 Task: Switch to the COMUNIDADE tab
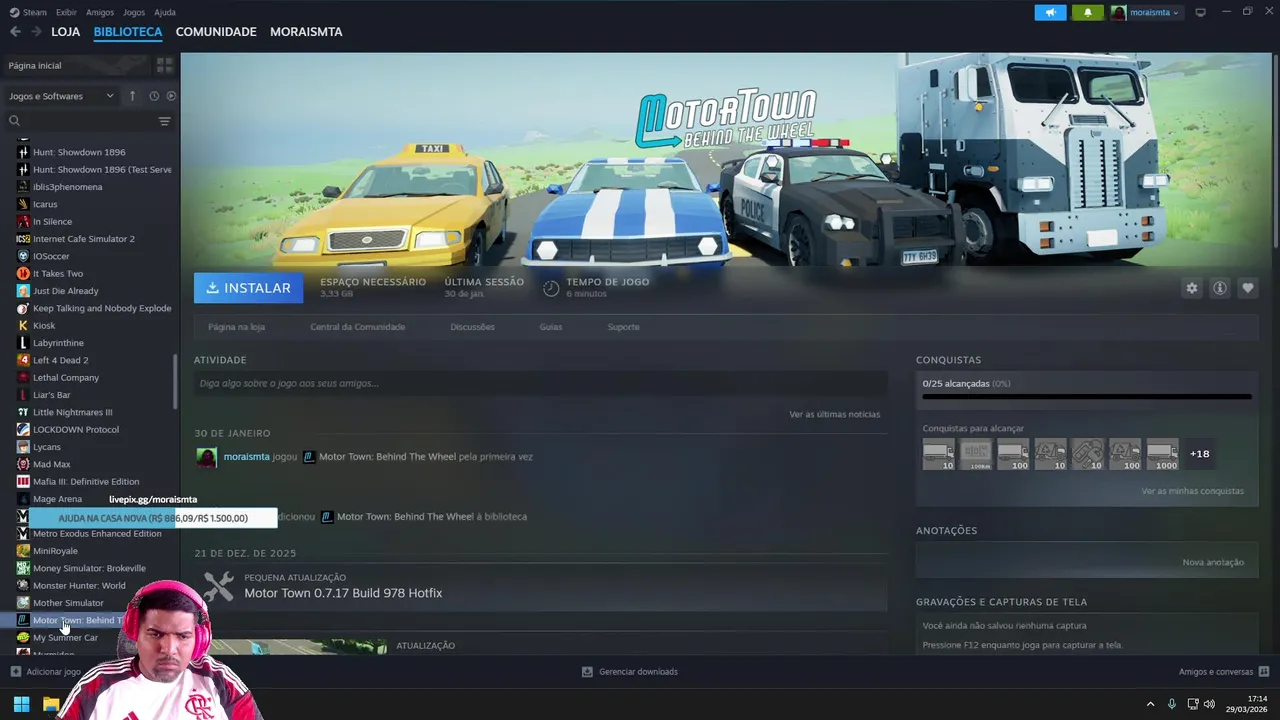coord(216,32)
